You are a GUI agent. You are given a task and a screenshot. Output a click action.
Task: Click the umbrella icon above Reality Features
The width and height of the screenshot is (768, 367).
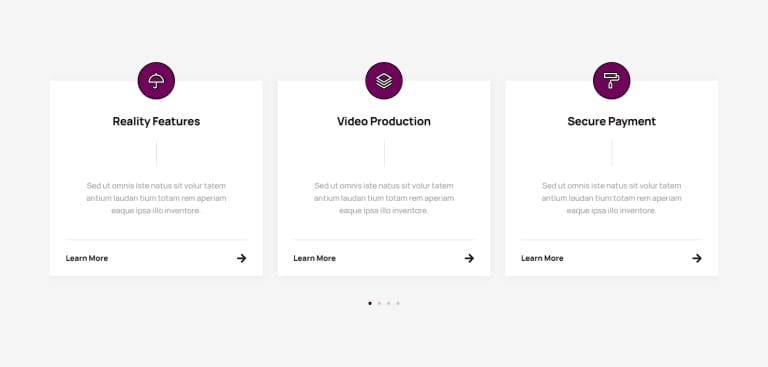pos(156,81)
